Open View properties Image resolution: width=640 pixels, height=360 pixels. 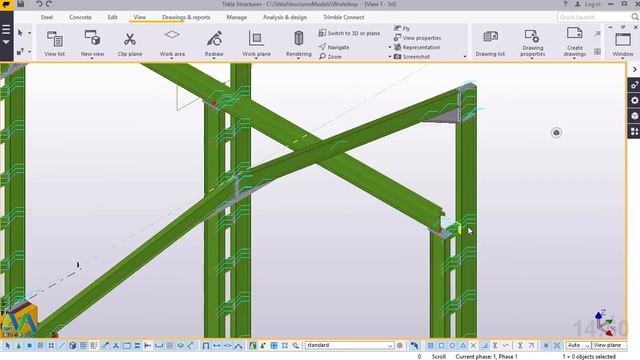(417, 38)
